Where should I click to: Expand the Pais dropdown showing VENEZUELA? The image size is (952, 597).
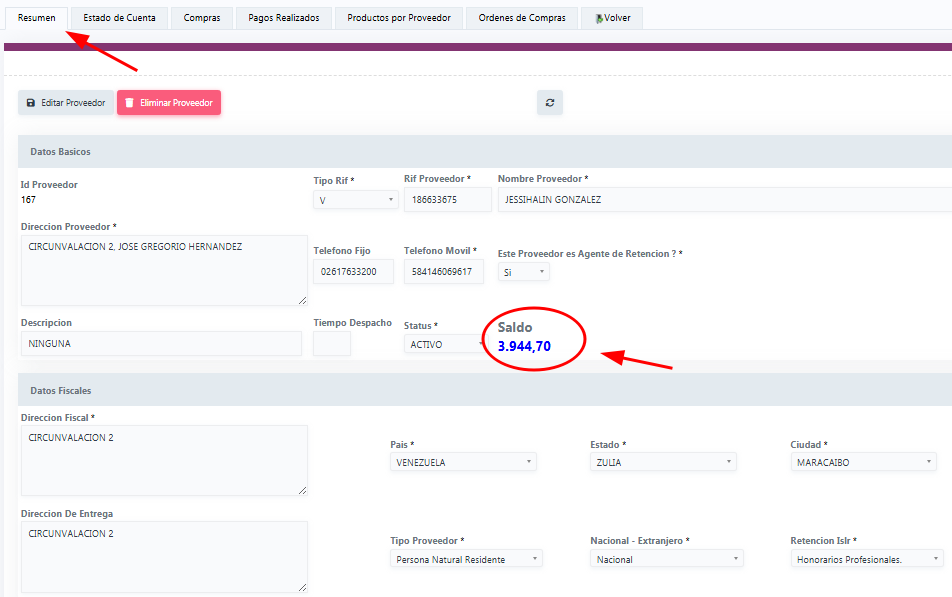tap(463, 462)
